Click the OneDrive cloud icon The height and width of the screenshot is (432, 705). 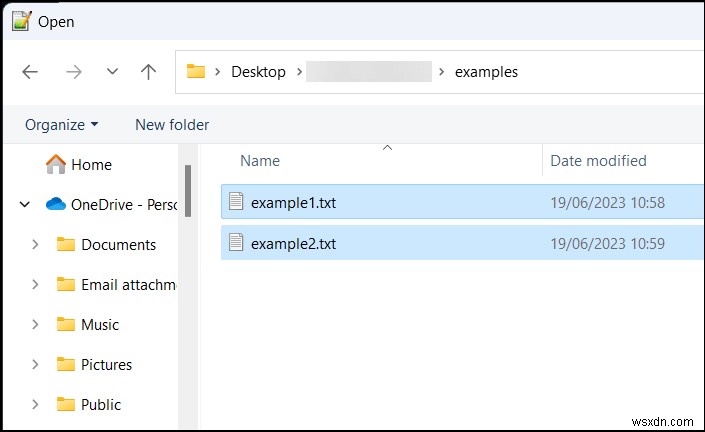pos(56,204)
